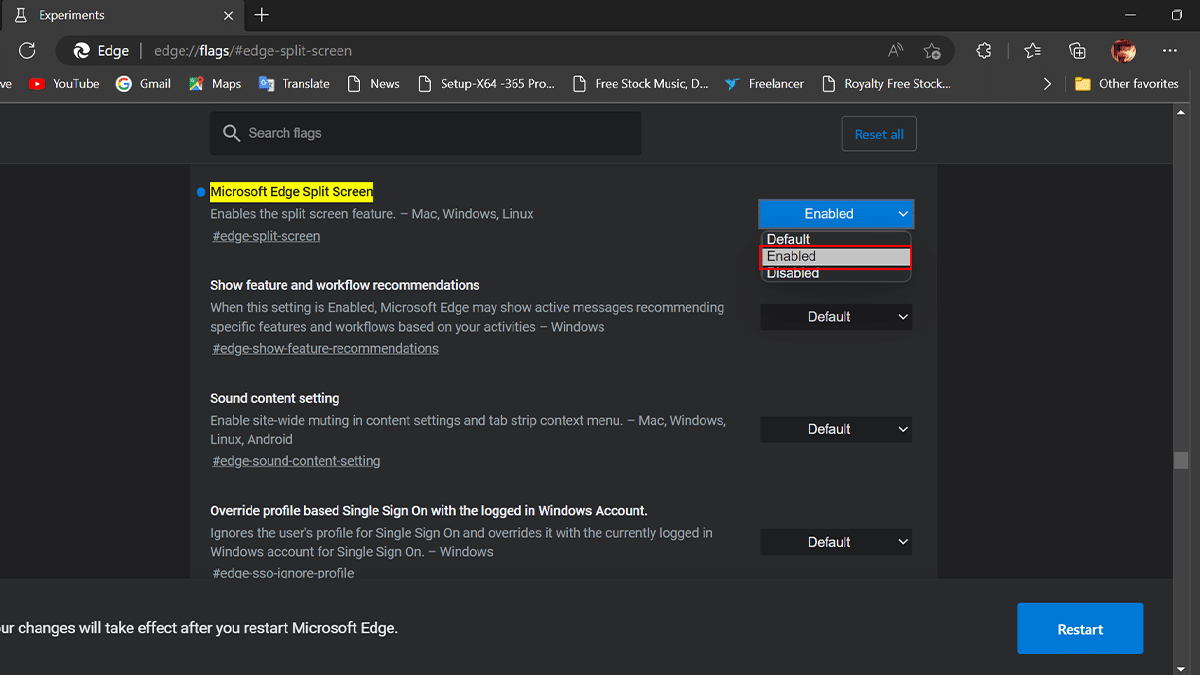
Task: Choose the Enabled option in open dropdown
Action: pos(834,257)
